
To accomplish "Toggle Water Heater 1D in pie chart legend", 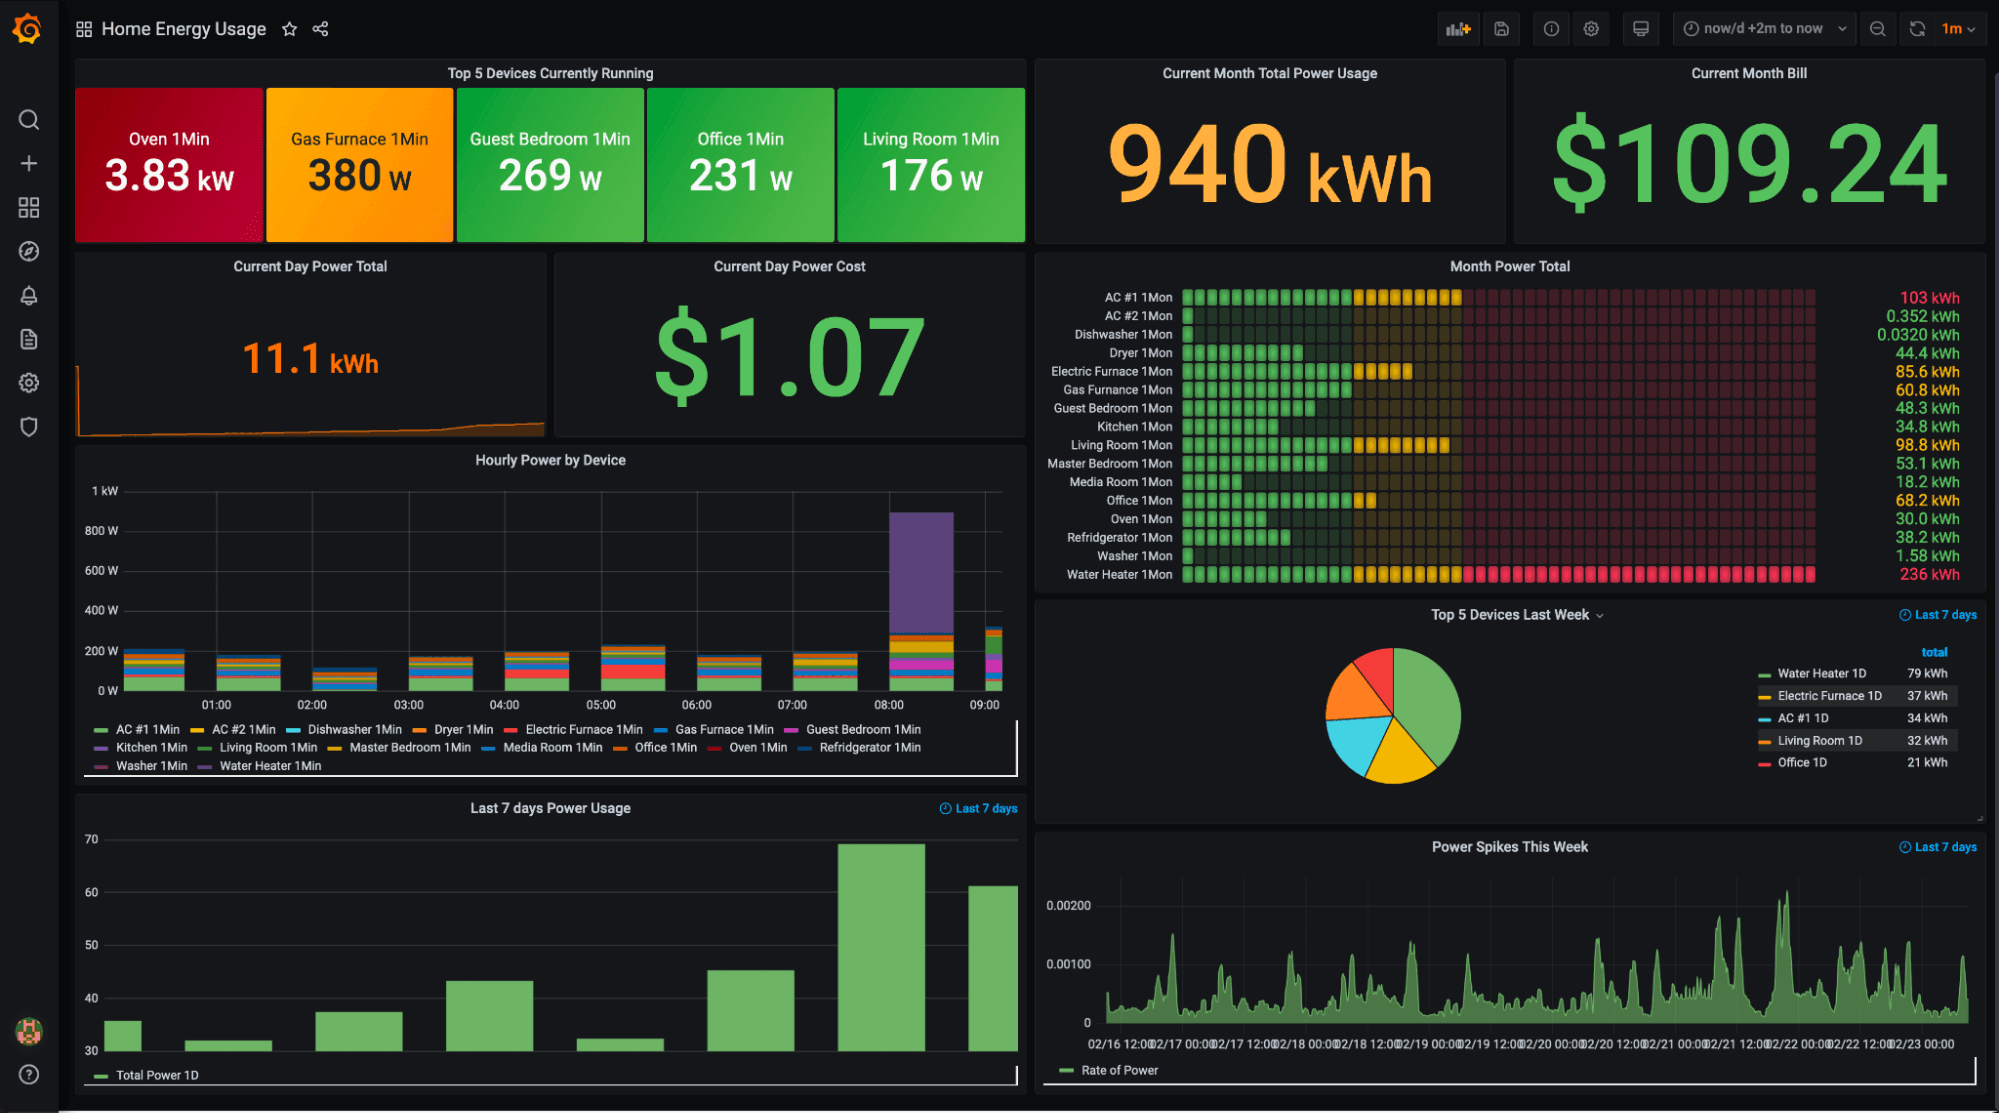I will pyautogui.click(x=1820, y=673).
